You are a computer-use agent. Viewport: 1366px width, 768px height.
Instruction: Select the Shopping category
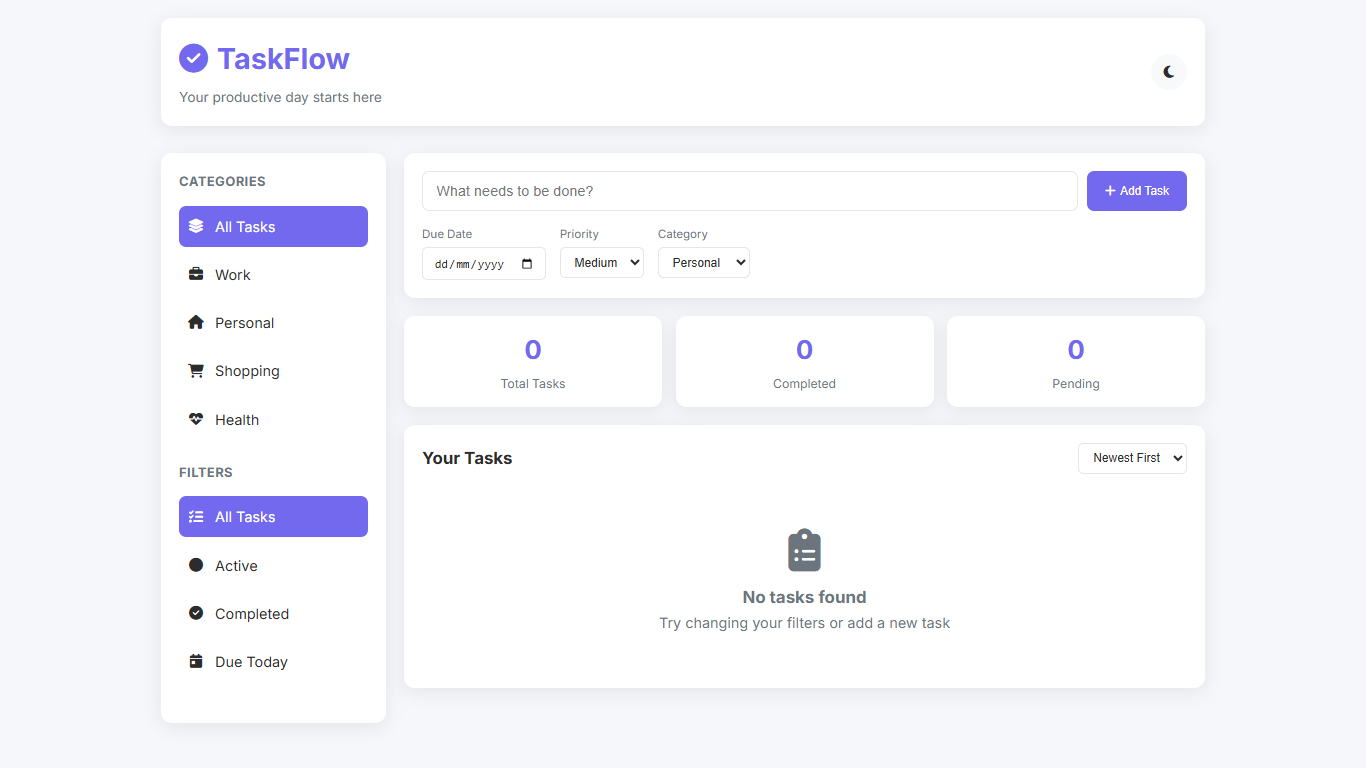pyautogui.click(x=273, y=371)
